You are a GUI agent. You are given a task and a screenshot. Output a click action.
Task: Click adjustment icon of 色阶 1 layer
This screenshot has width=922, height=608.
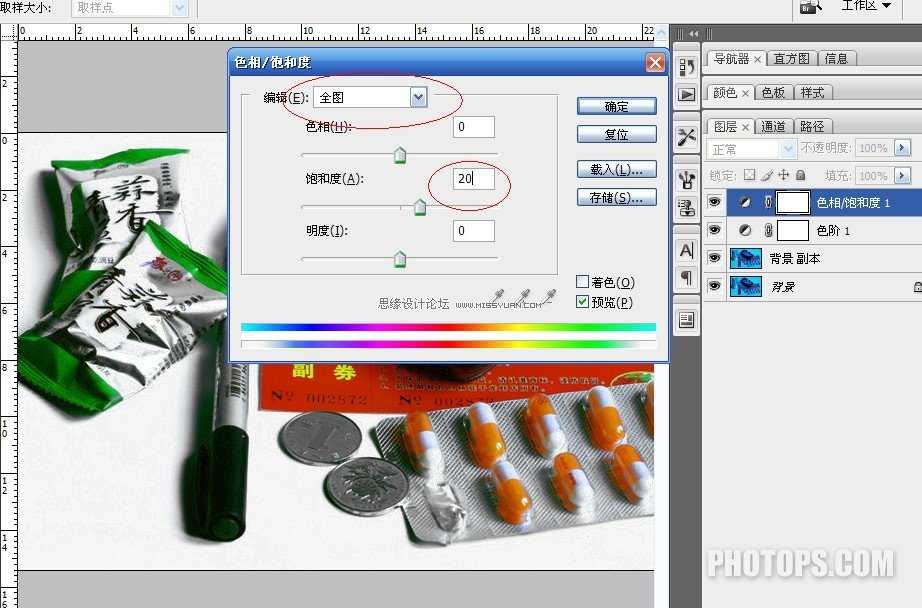[745, 230]
